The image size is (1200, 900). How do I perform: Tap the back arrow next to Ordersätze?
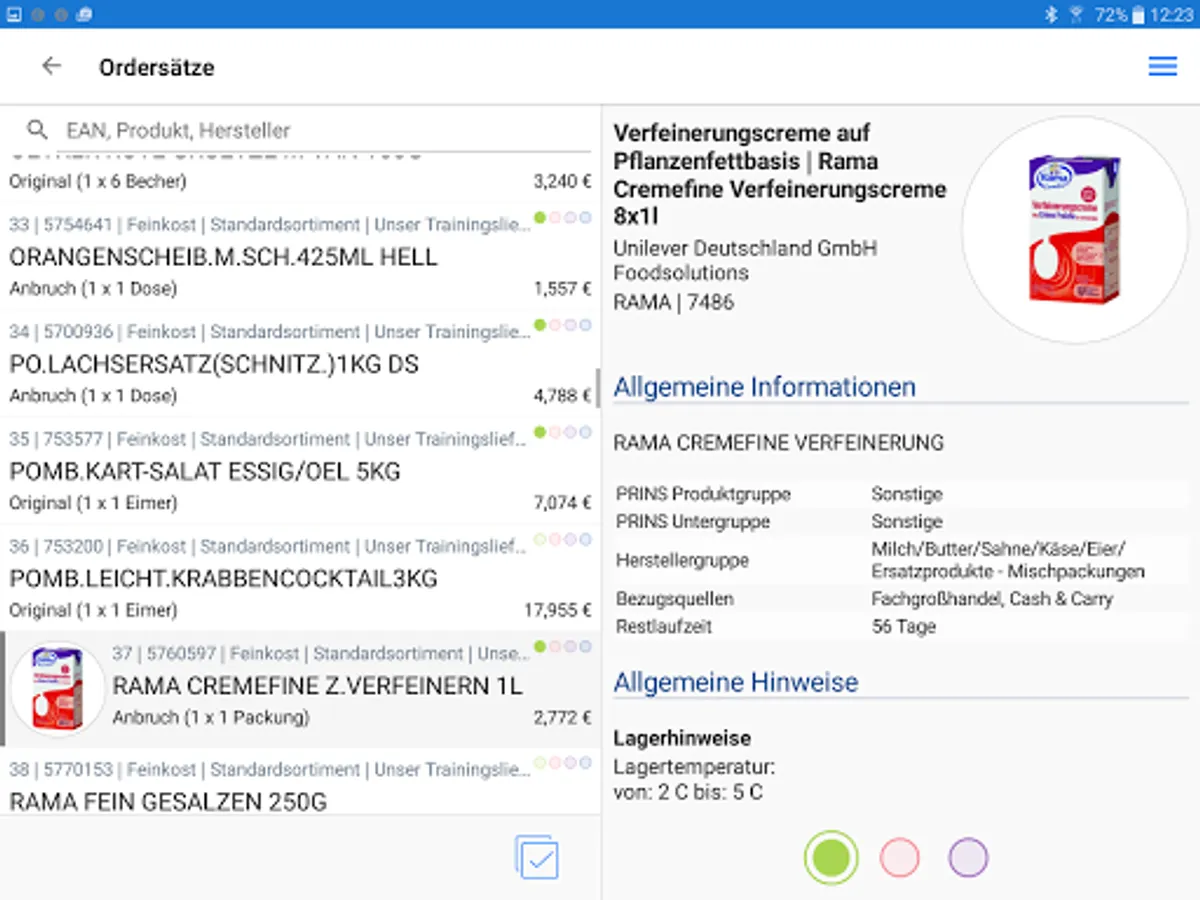click(51, 66)
